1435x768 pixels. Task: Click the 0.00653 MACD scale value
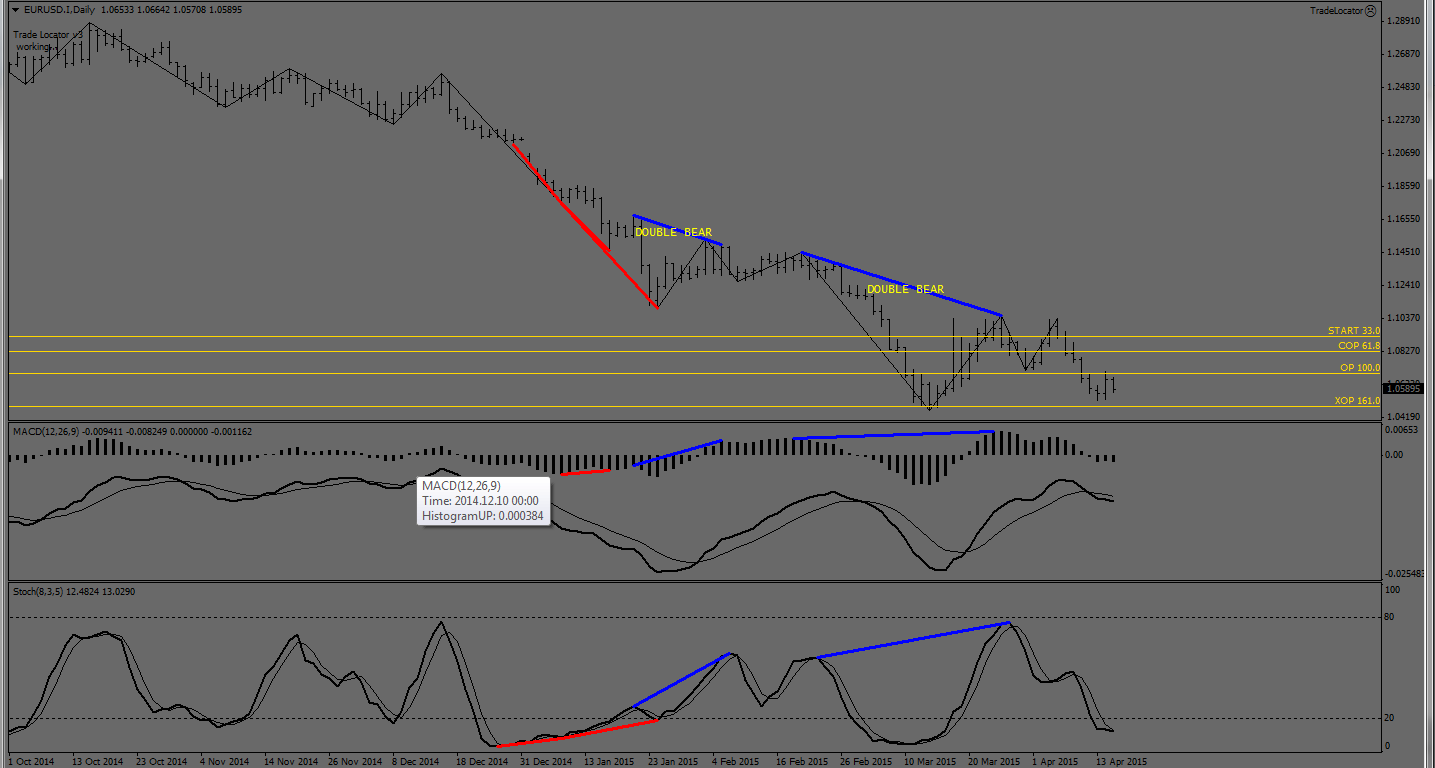1403,430
